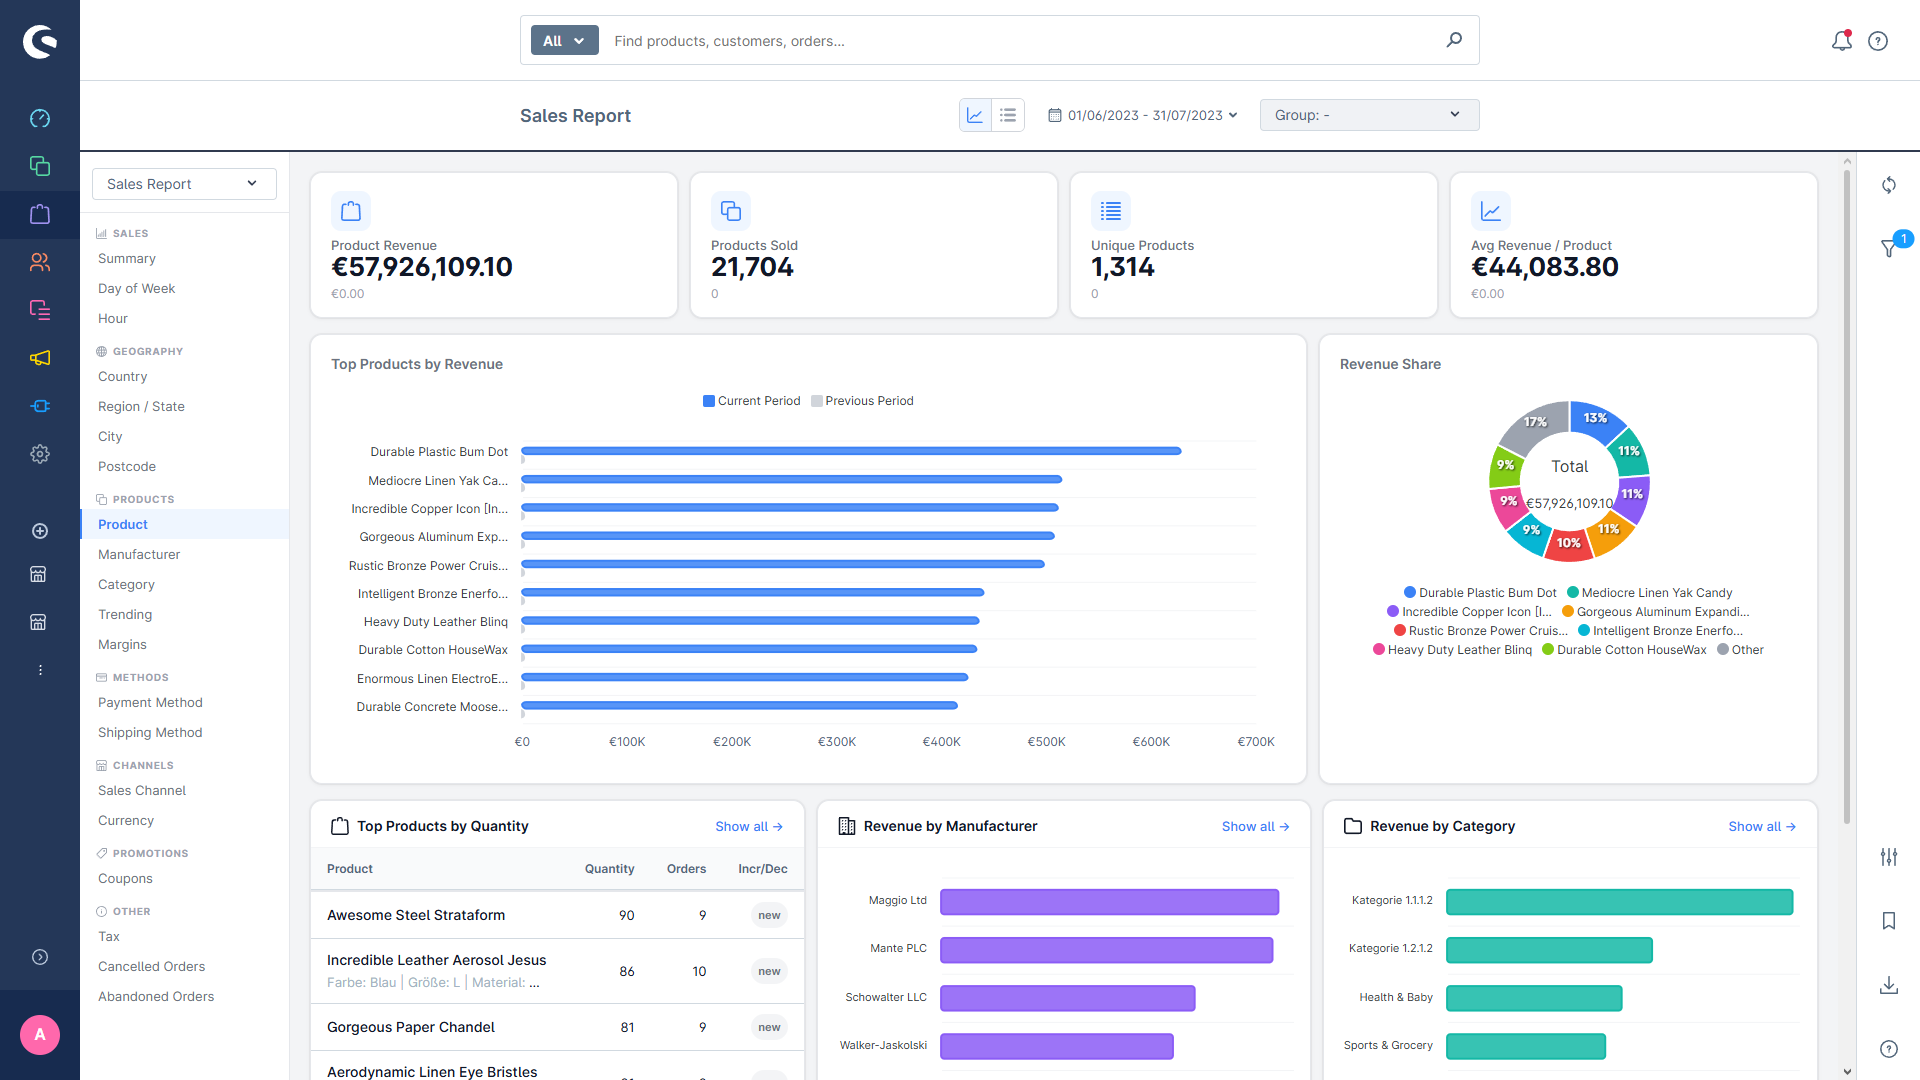Open the three-dot more menu in sidebar

[40, 670]
